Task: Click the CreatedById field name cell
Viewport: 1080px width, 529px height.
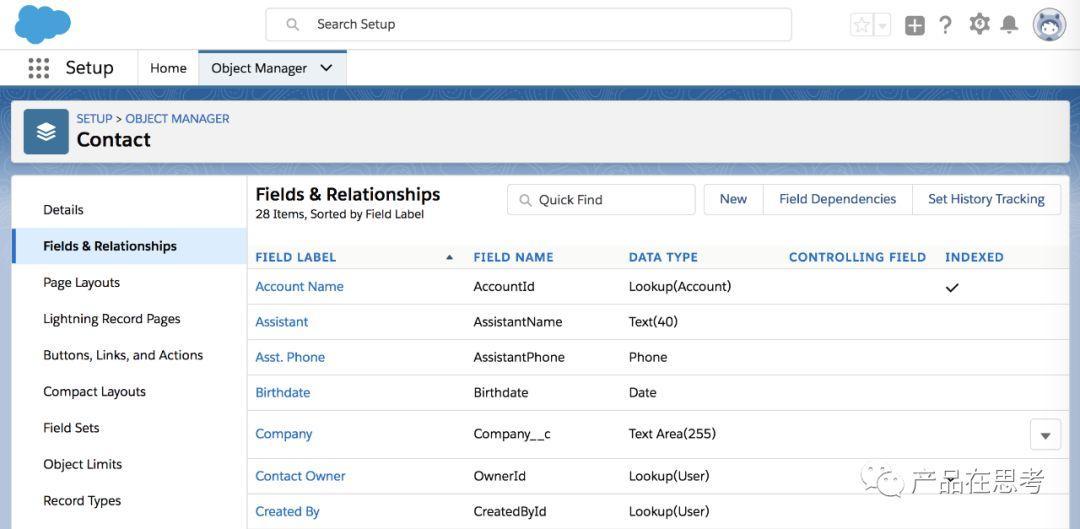Action: click(x=510, y=512)
